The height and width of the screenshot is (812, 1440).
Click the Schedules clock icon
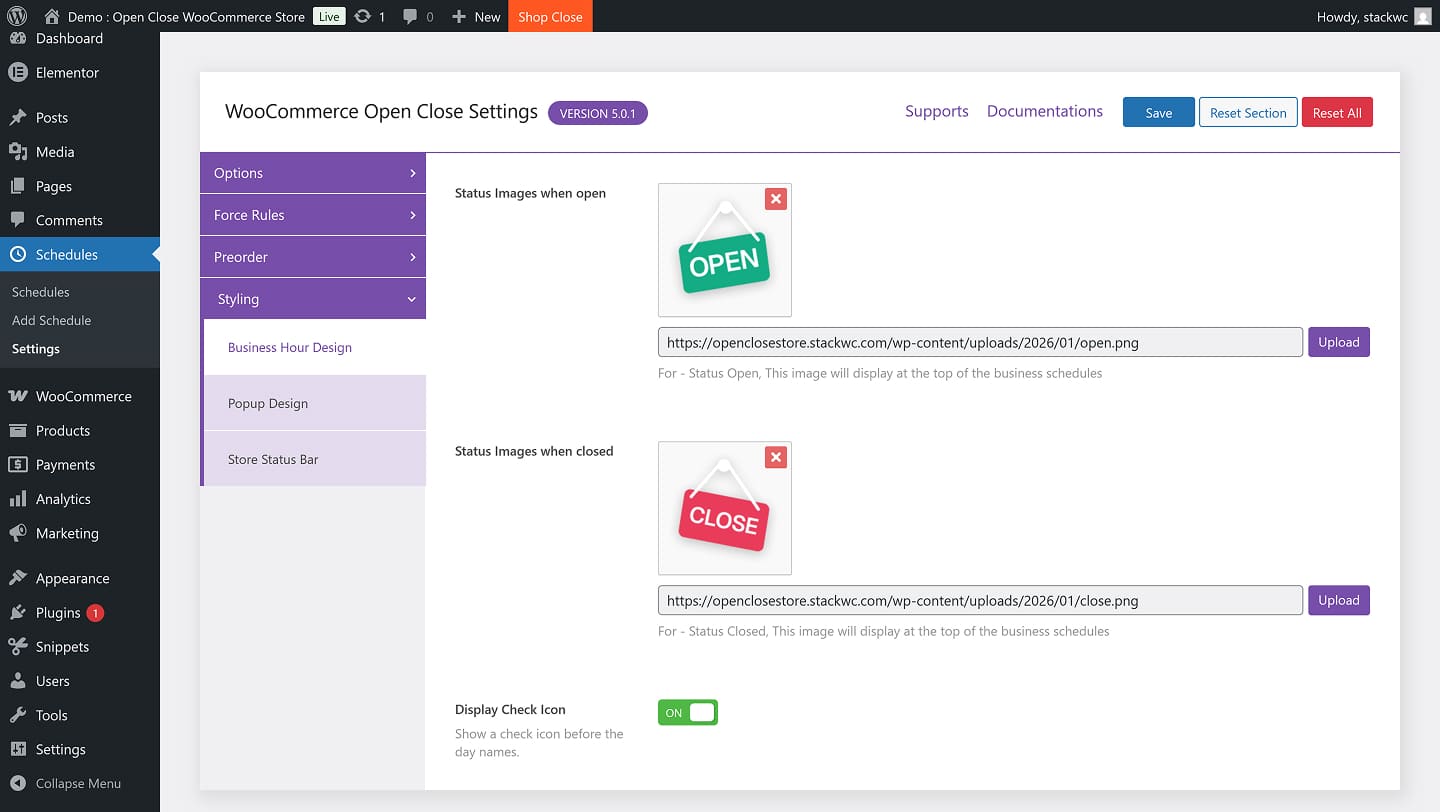(17, 254)
